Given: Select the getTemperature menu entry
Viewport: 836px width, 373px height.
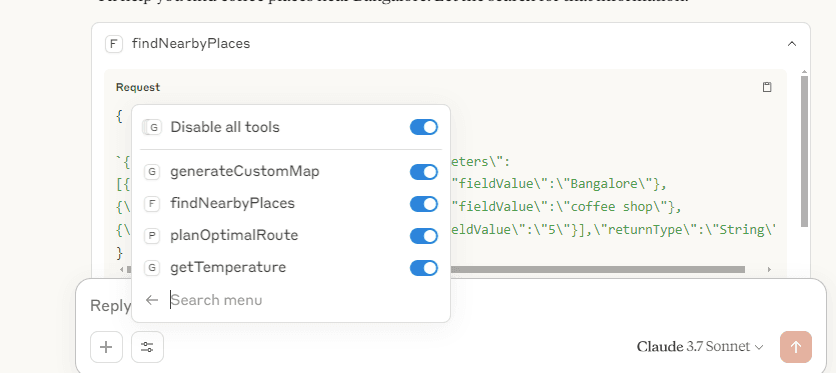Looking at the screenshot, I should tap(291, 267).
